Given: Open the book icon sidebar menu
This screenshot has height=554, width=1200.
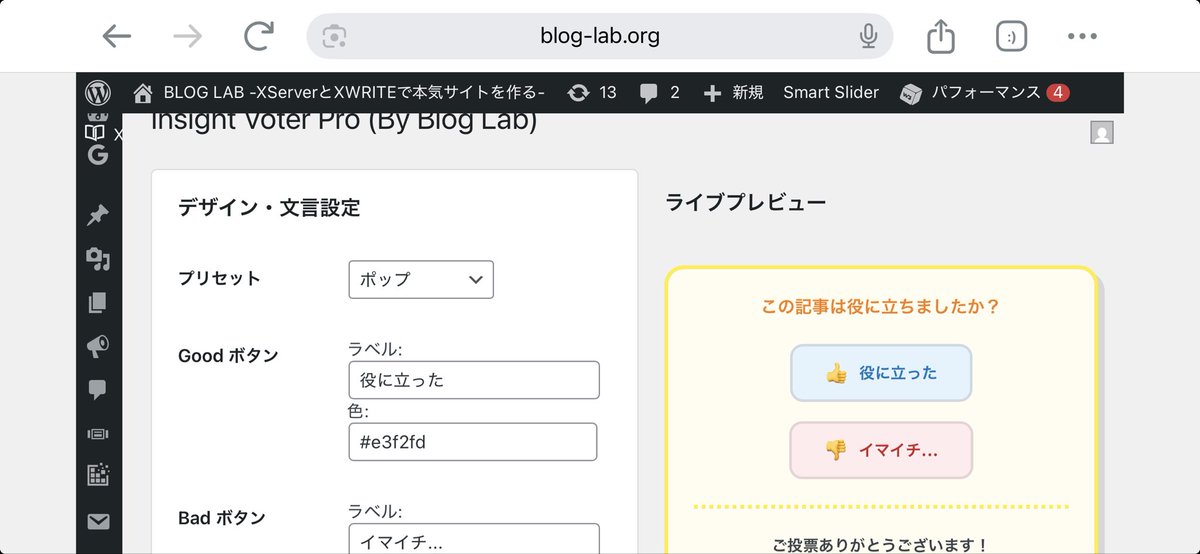Looking at the screenshot, I should (96, 132).
